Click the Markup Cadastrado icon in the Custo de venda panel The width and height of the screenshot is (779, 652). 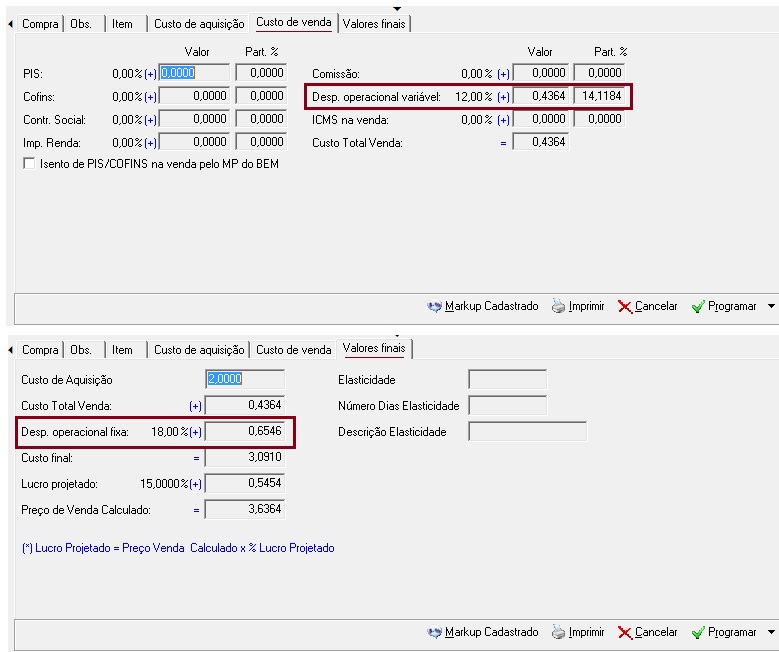click(x=434, y=306)
